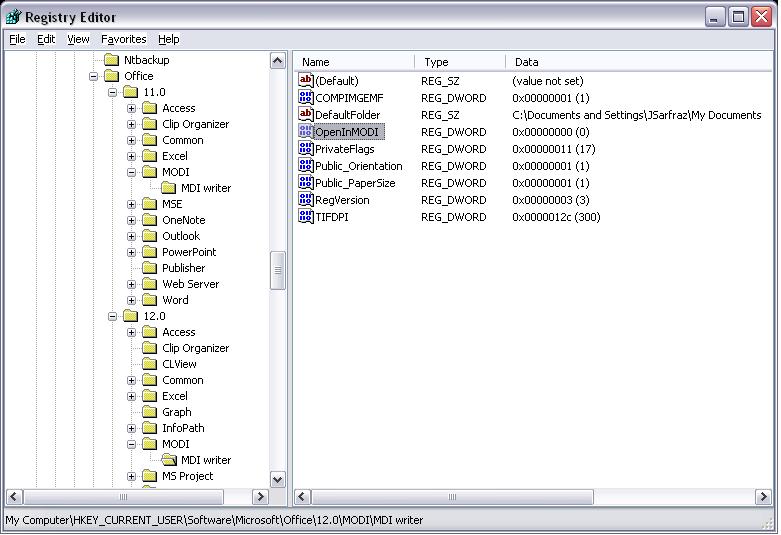Click the values pane scroll right arrow
The height and width of the screenshot is (535, 781).
coord(763,497)
